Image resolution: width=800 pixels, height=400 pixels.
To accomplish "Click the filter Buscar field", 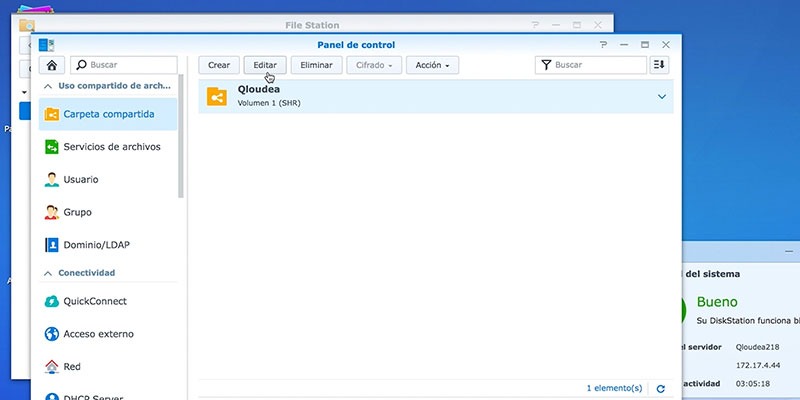I will point(591,65).
